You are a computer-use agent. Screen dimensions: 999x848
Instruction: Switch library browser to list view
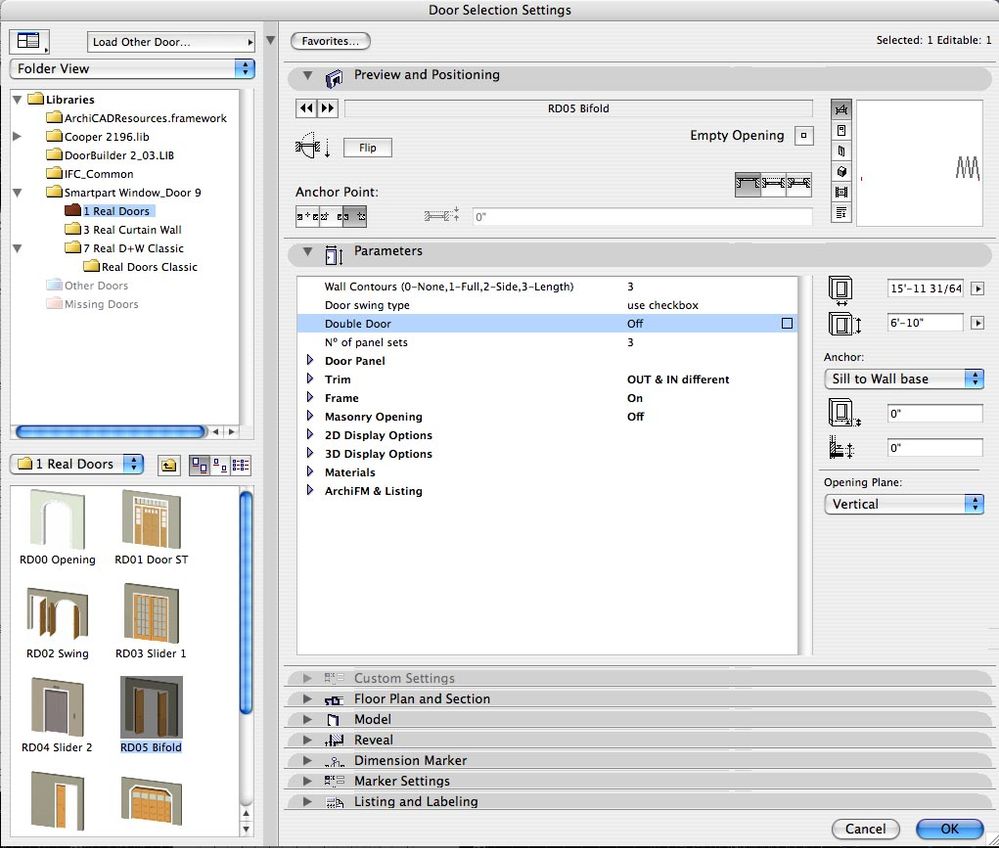(x=240, y=465)
